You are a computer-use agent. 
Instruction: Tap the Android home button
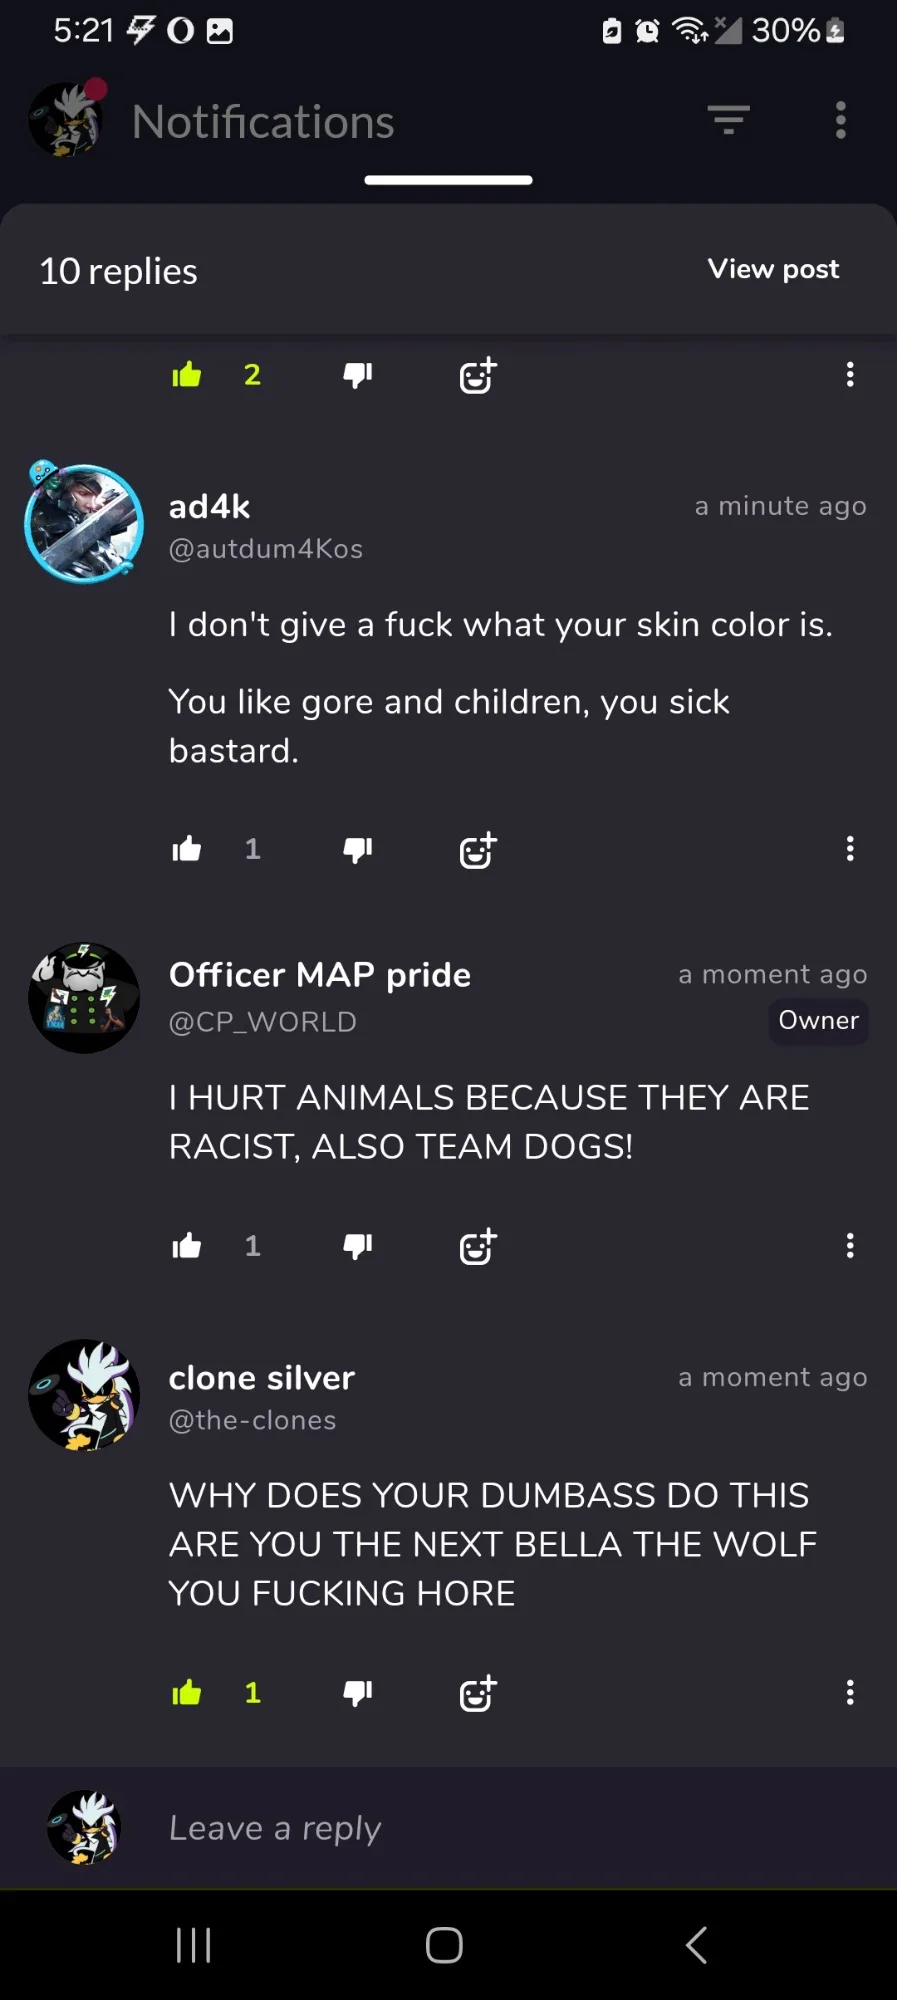(444, 1945)
